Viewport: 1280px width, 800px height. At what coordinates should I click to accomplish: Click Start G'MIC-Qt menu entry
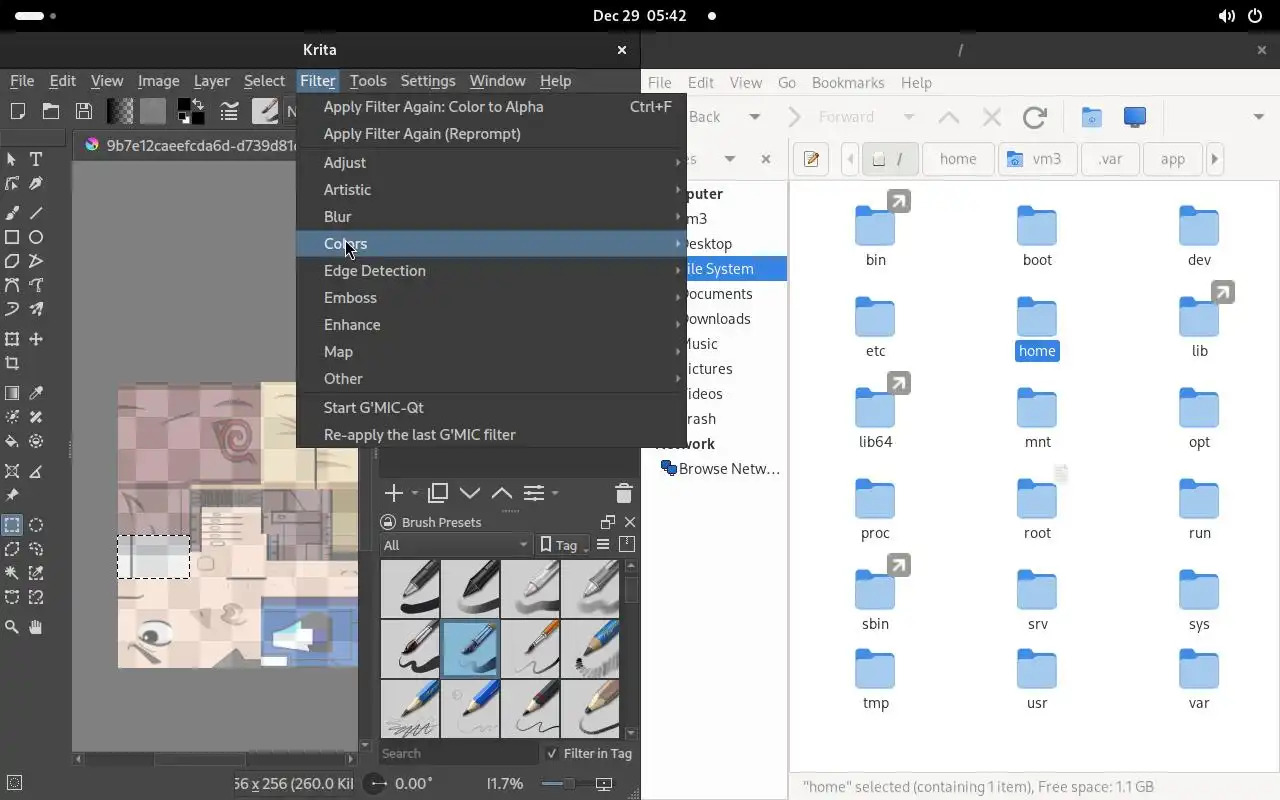pyautogui.click(x=491, y=407)
